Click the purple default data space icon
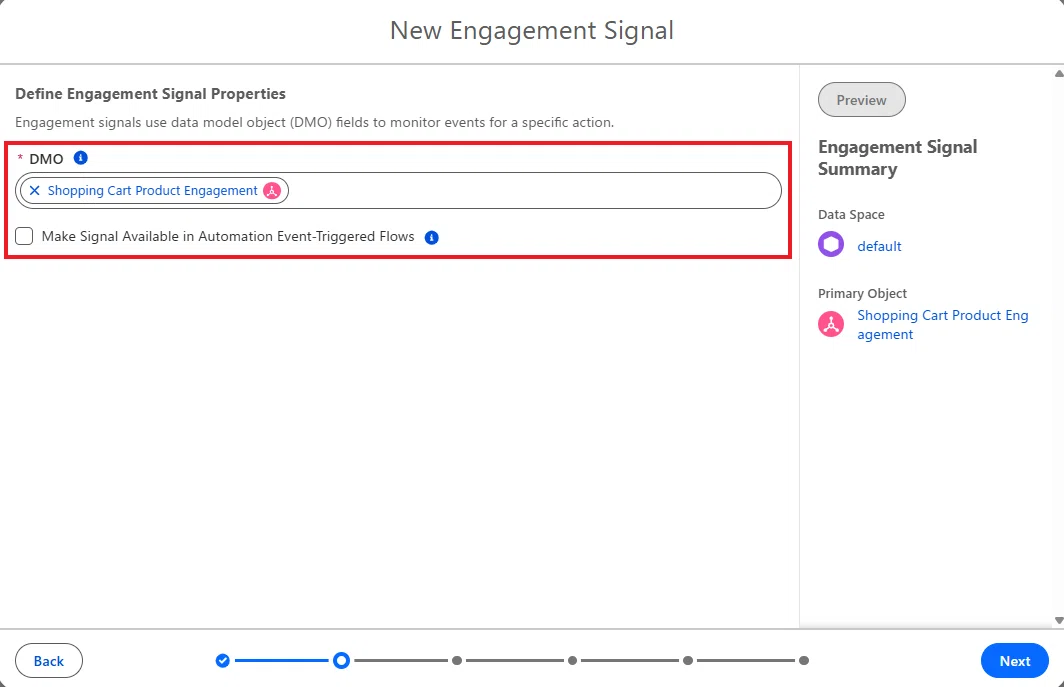1064x687 pixels. (x=831, y=244)
